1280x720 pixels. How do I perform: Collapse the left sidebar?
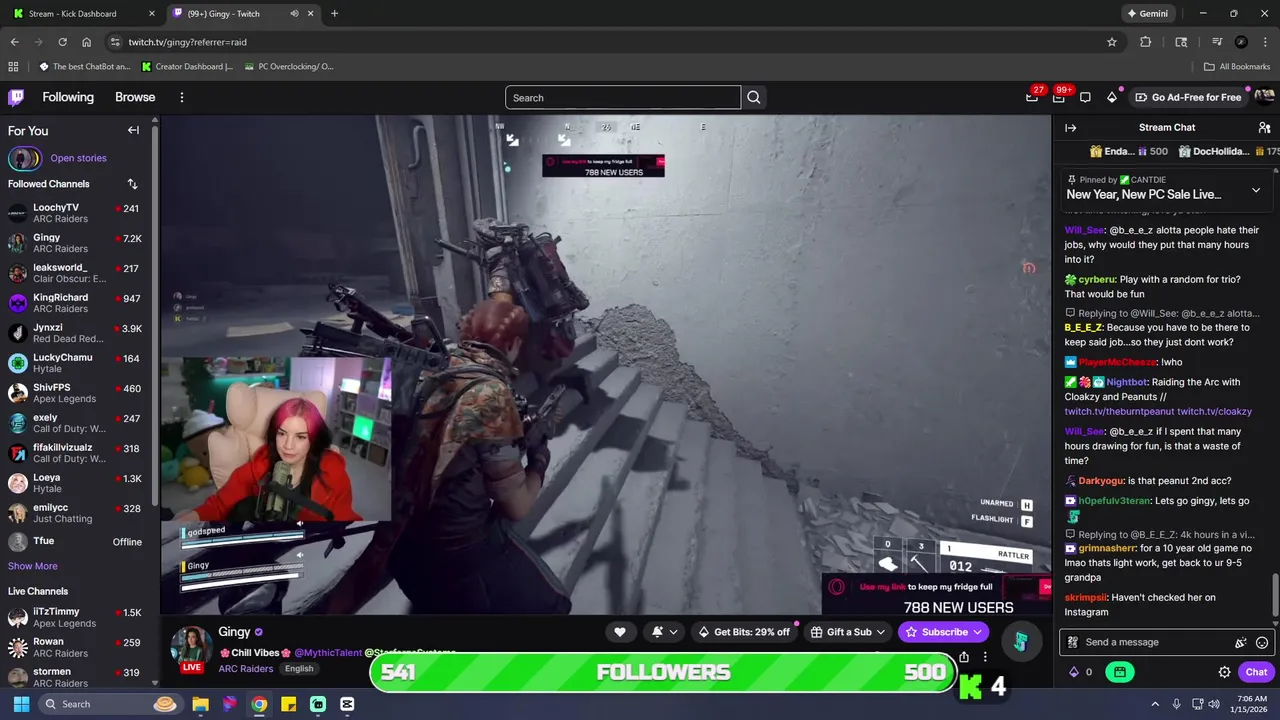[133, 130]
